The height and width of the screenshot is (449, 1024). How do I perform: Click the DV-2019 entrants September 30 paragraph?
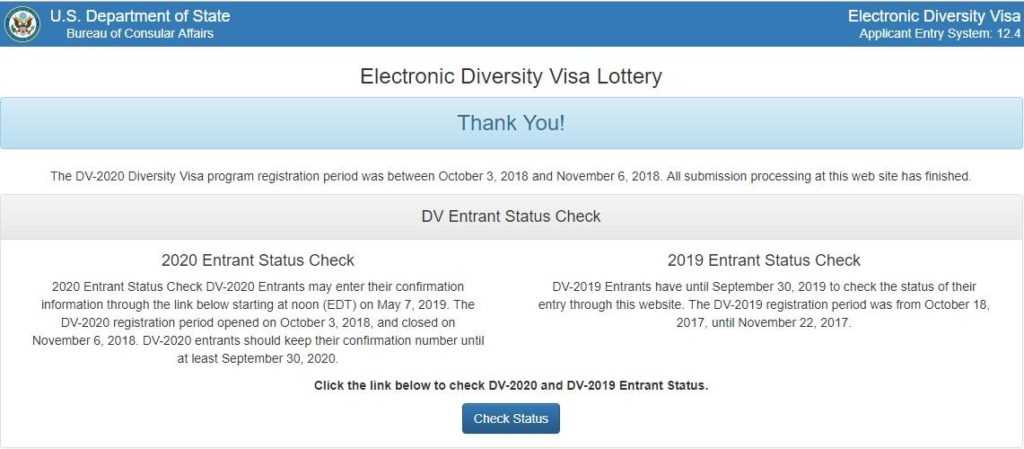[764, 305]
